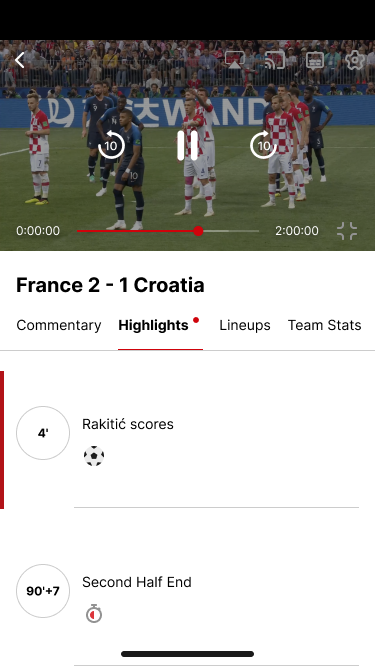The height and width of the screenshot is (667, 375).
Task: Rewind the video 10 seconds
Action: click(x=111, y=145)
